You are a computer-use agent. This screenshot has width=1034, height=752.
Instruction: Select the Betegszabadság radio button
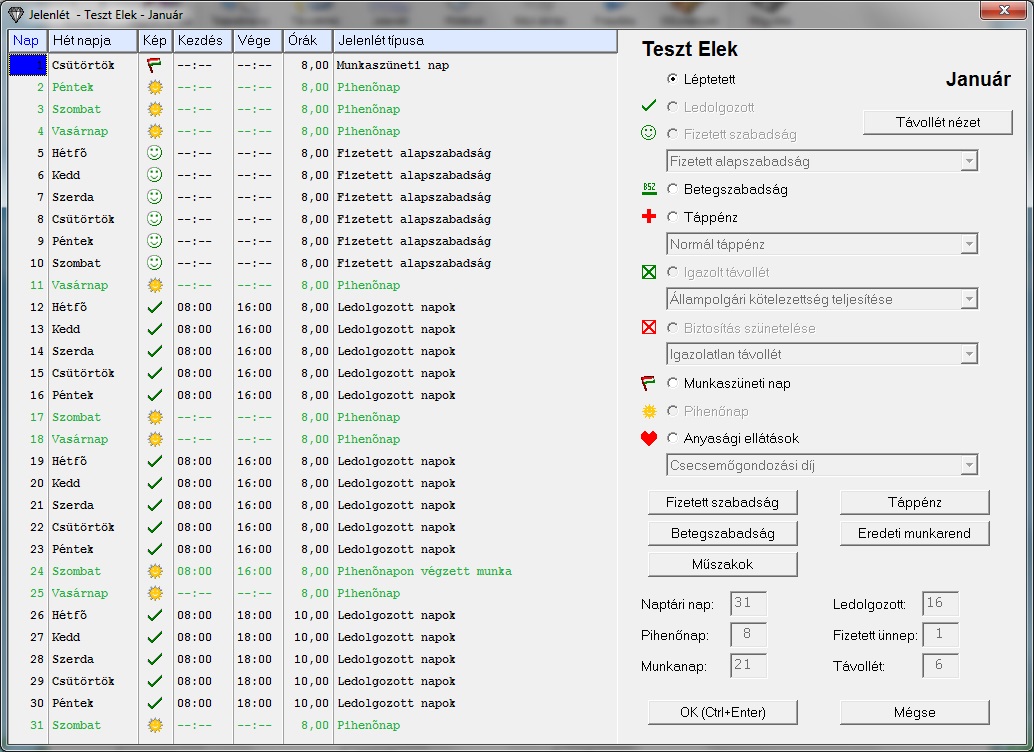[x=673, y=189]
